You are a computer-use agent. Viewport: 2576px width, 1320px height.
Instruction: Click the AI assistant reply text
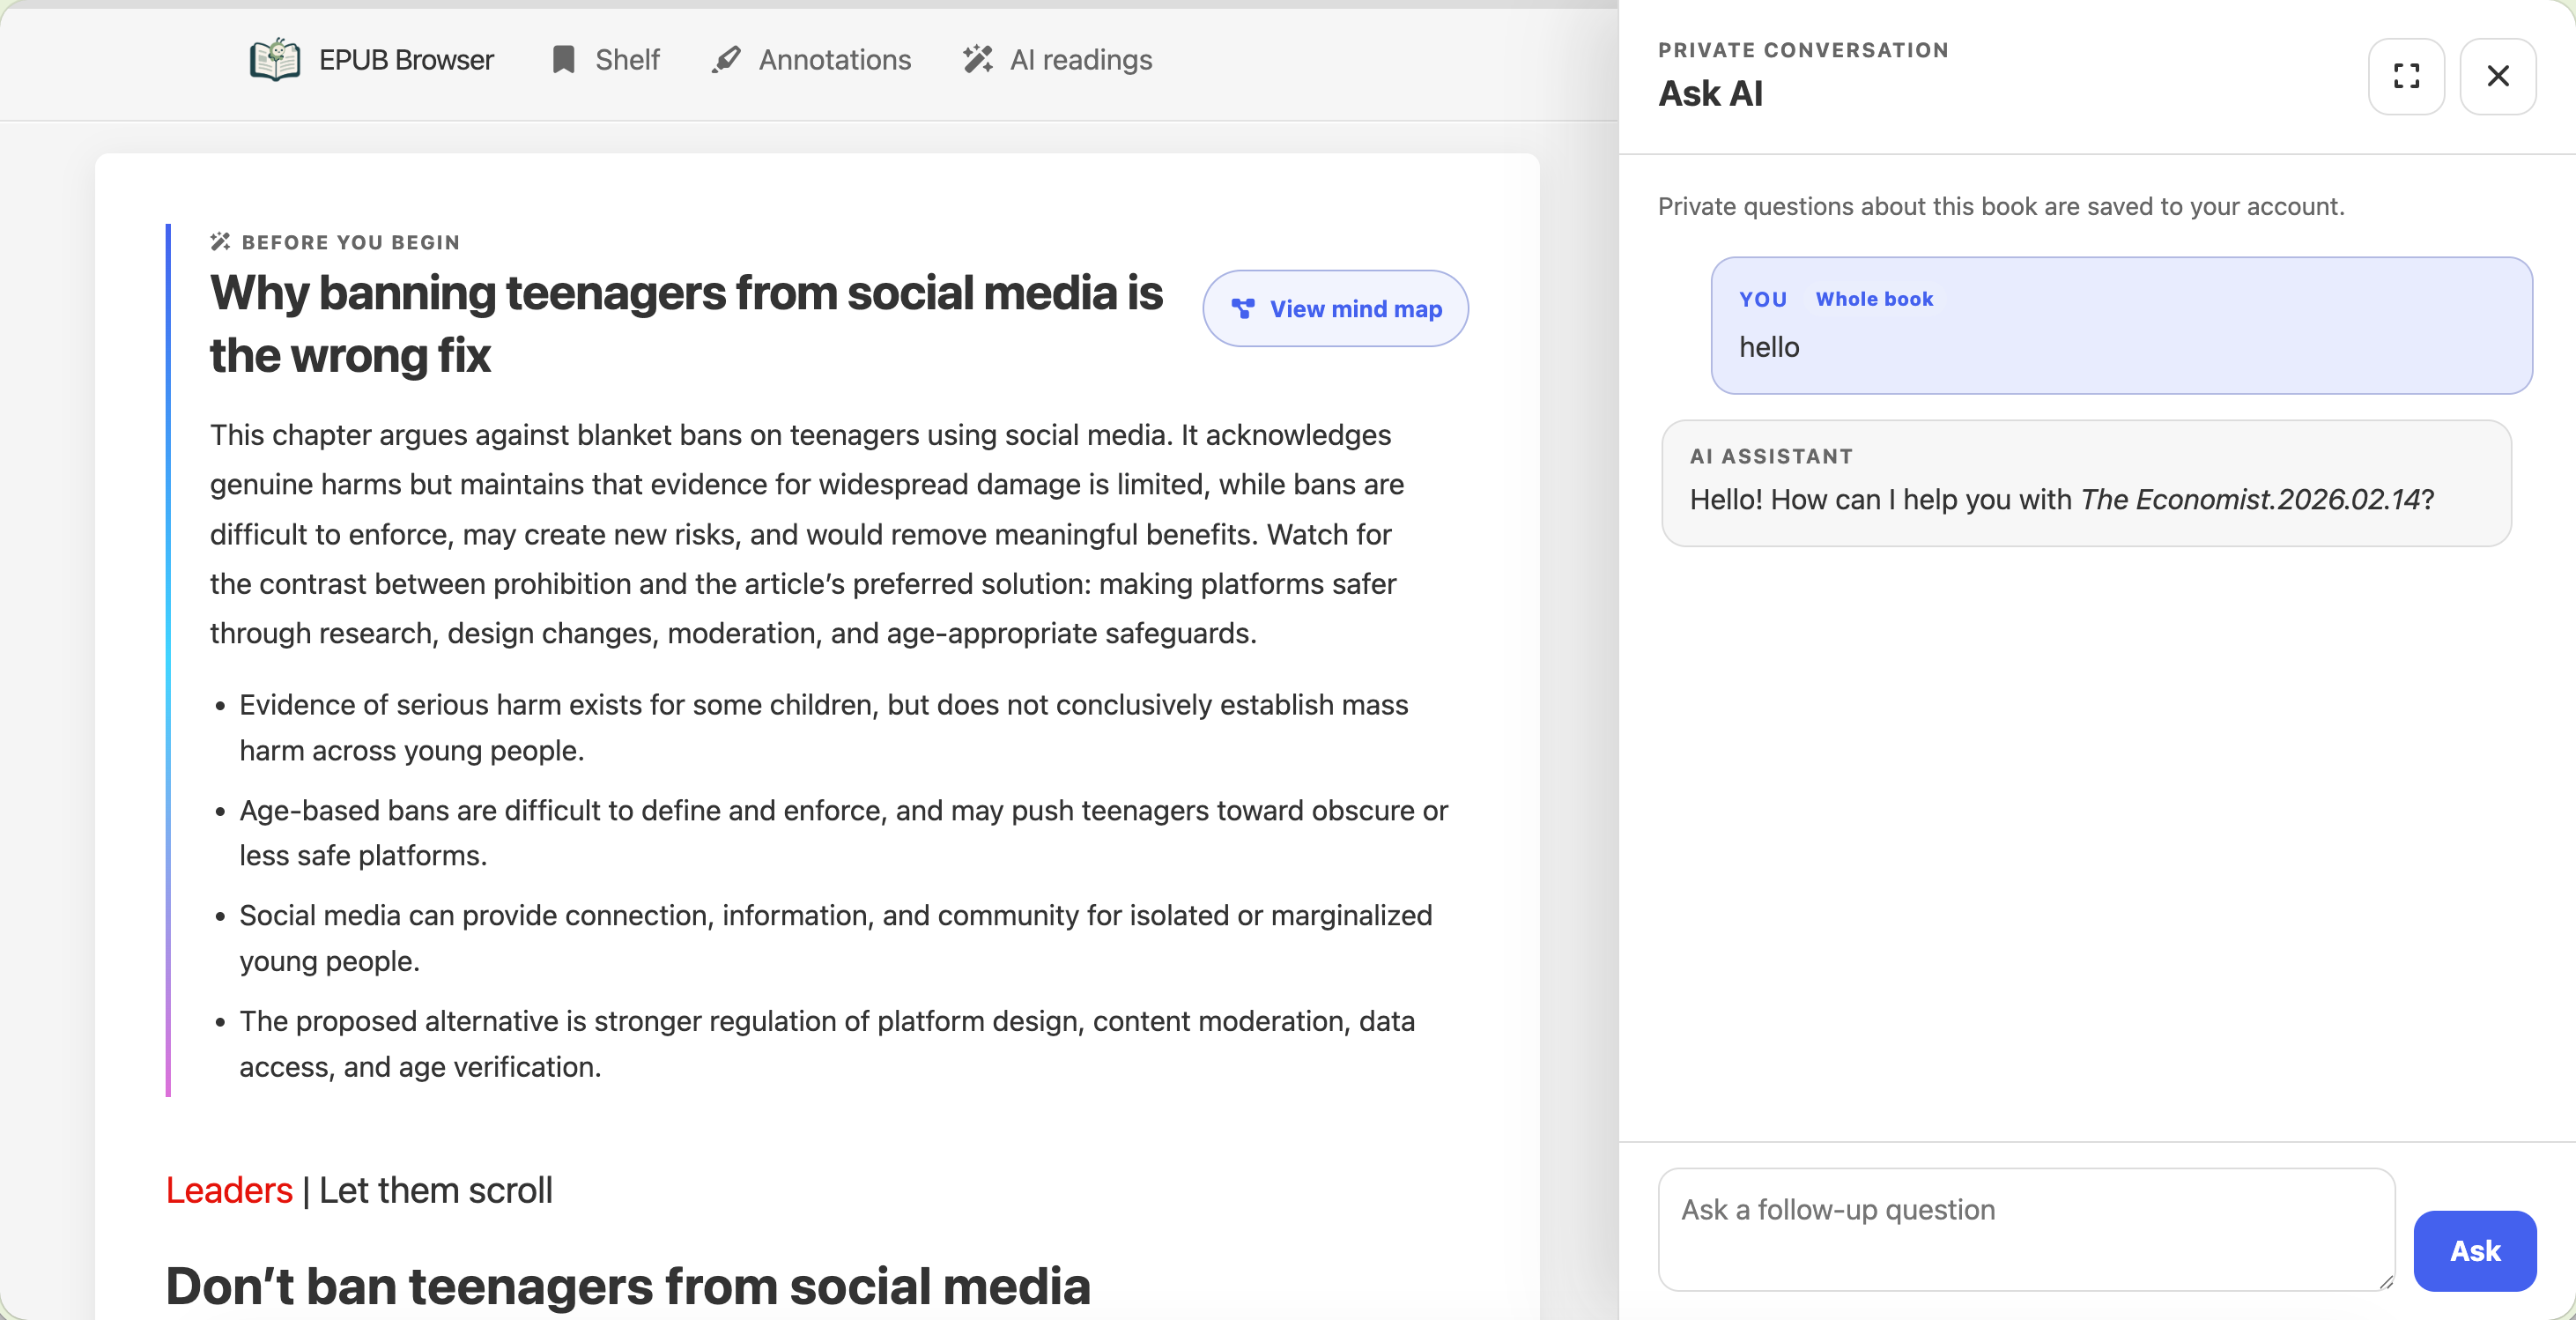click(2061, 499)
